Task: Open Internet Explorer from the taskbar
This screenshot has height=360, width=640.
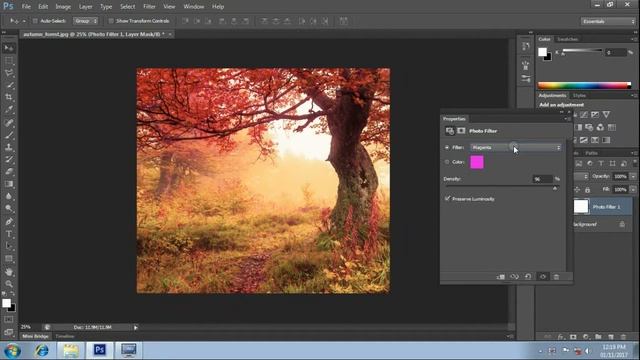Action: coord(41,350)
